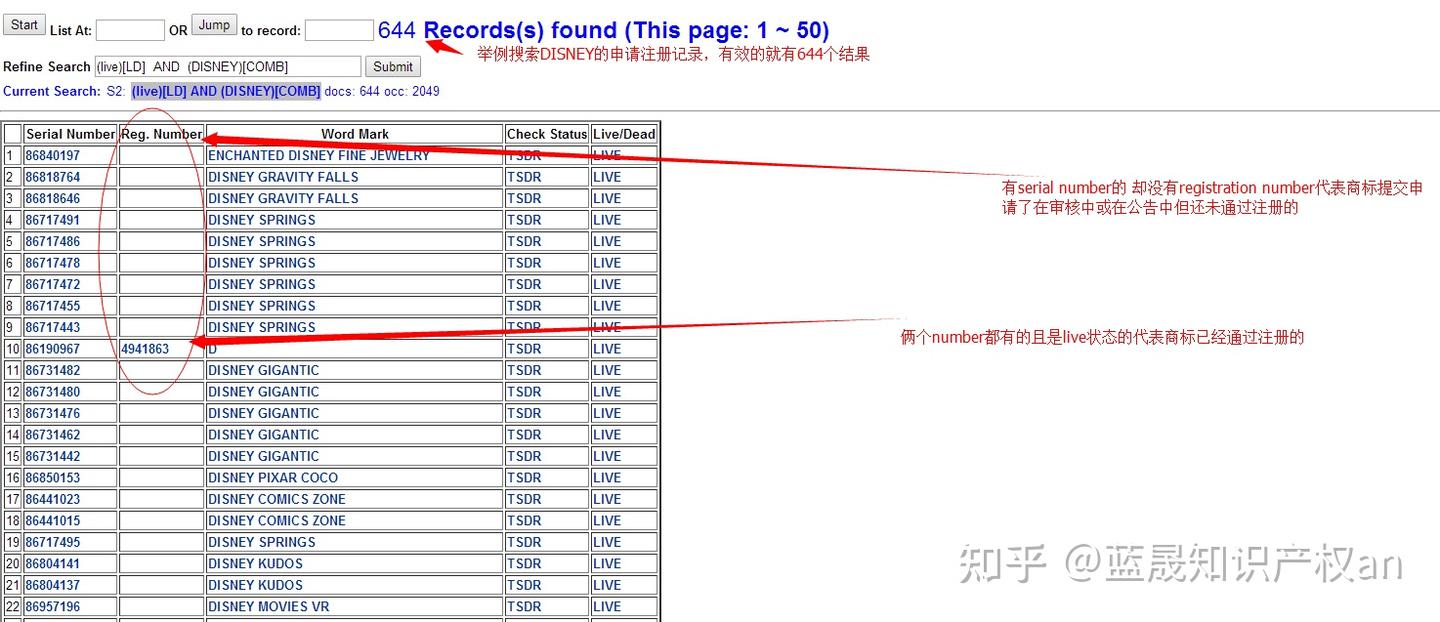The width and height of the screenshot is (1440, 622).
Task: Open DISNEY PIXAR COCO word mark
Action: 273,478
